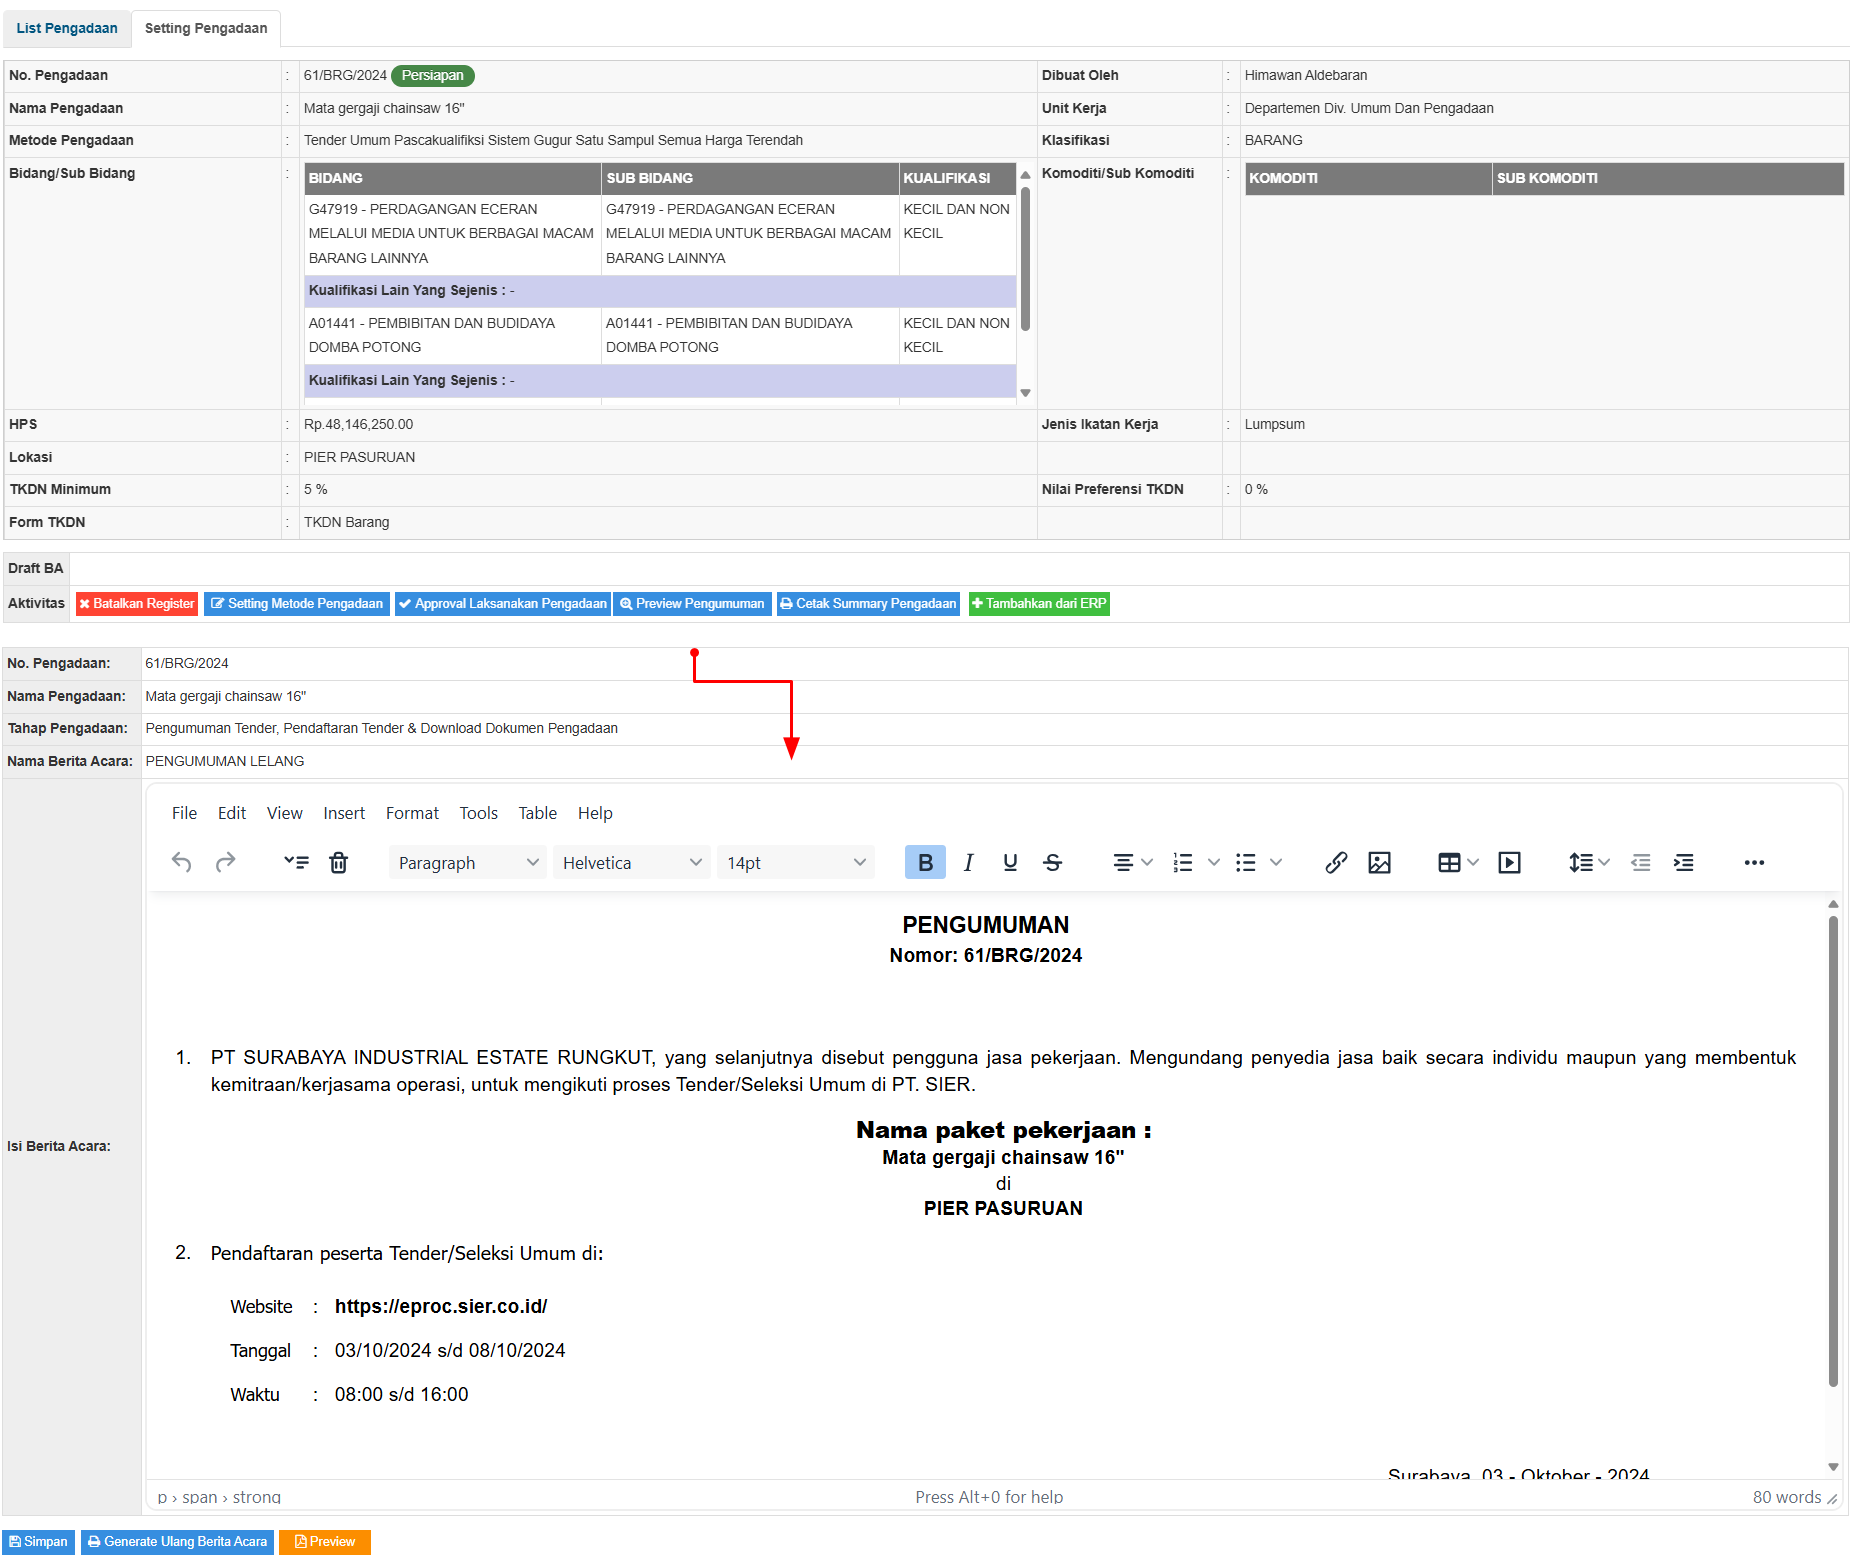The width and height of the screenshot is (1854, 1559).
Task: Open the Paragraph block format dropdown
Action: click(467, 863)
